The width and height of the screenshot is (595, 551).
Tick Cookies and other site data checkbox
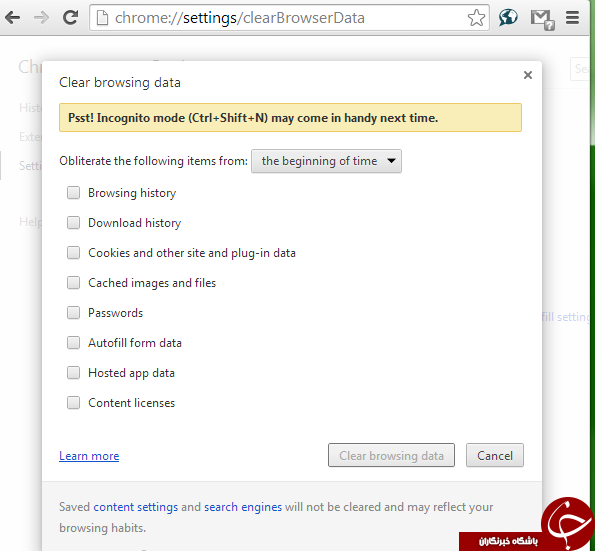[73, 253]
